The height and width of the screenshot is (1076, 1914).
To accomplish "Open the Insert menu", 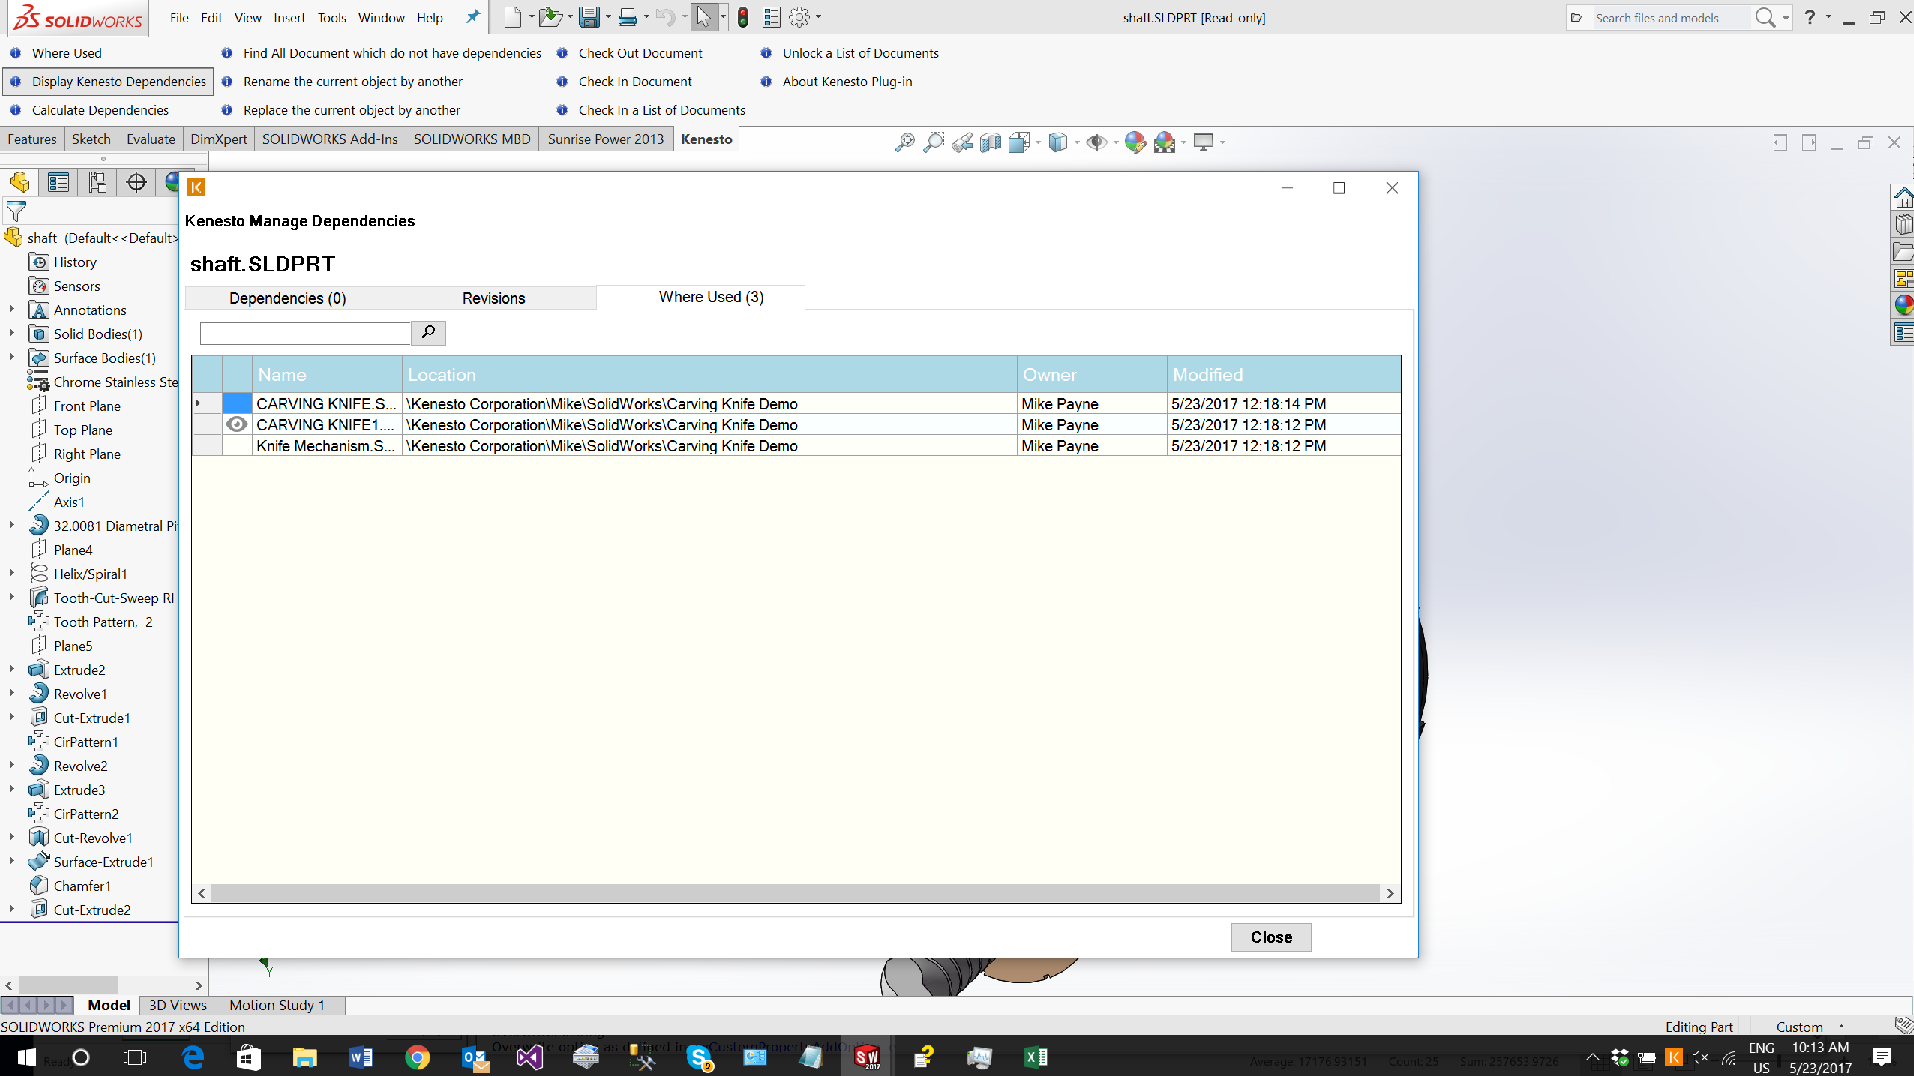I will (289, 17).
